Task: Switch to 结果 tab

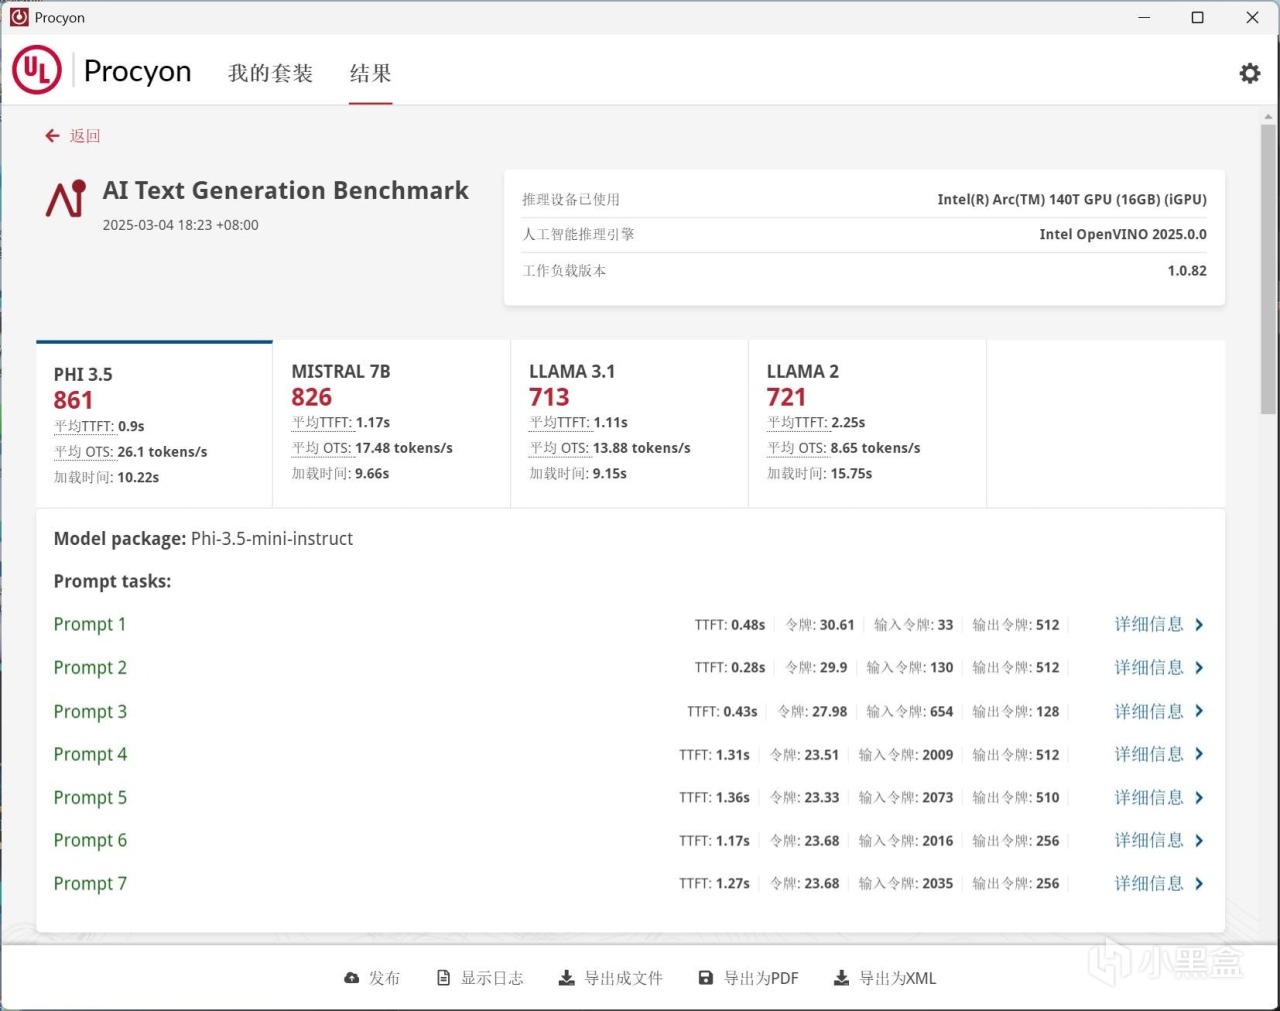Action: tap(370, 73)
